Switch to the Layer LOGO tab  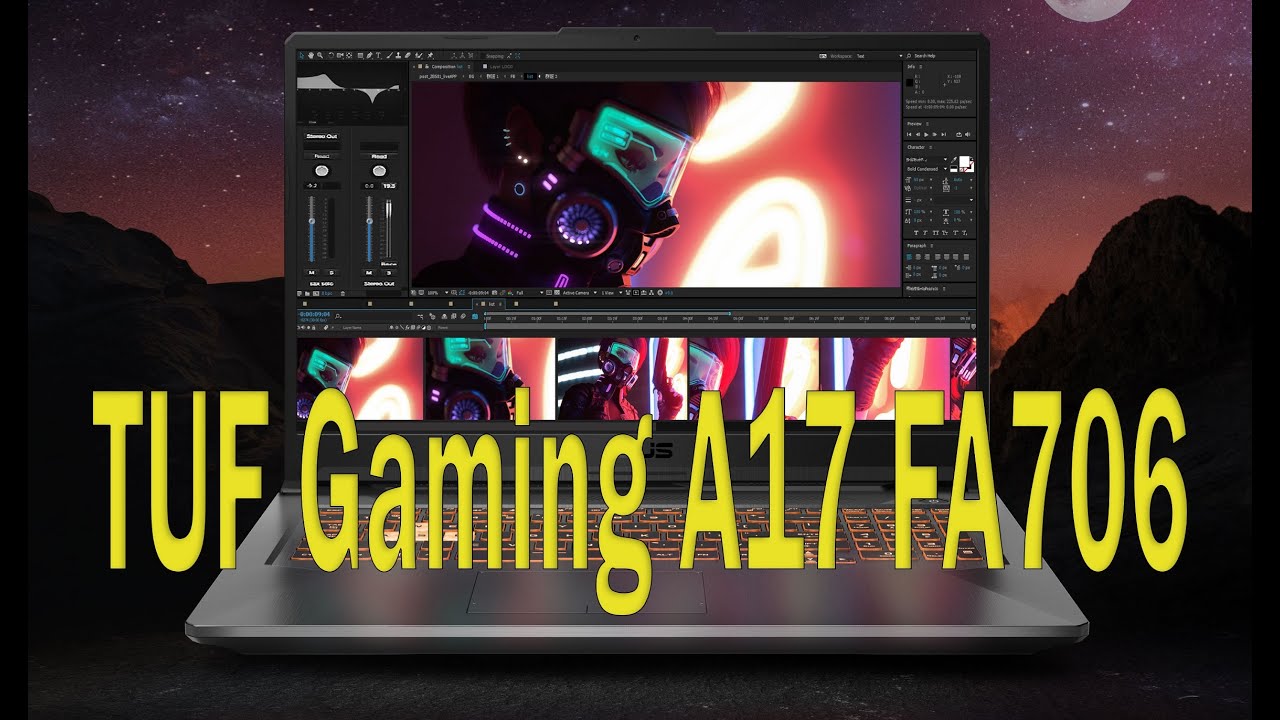point(501,66)
